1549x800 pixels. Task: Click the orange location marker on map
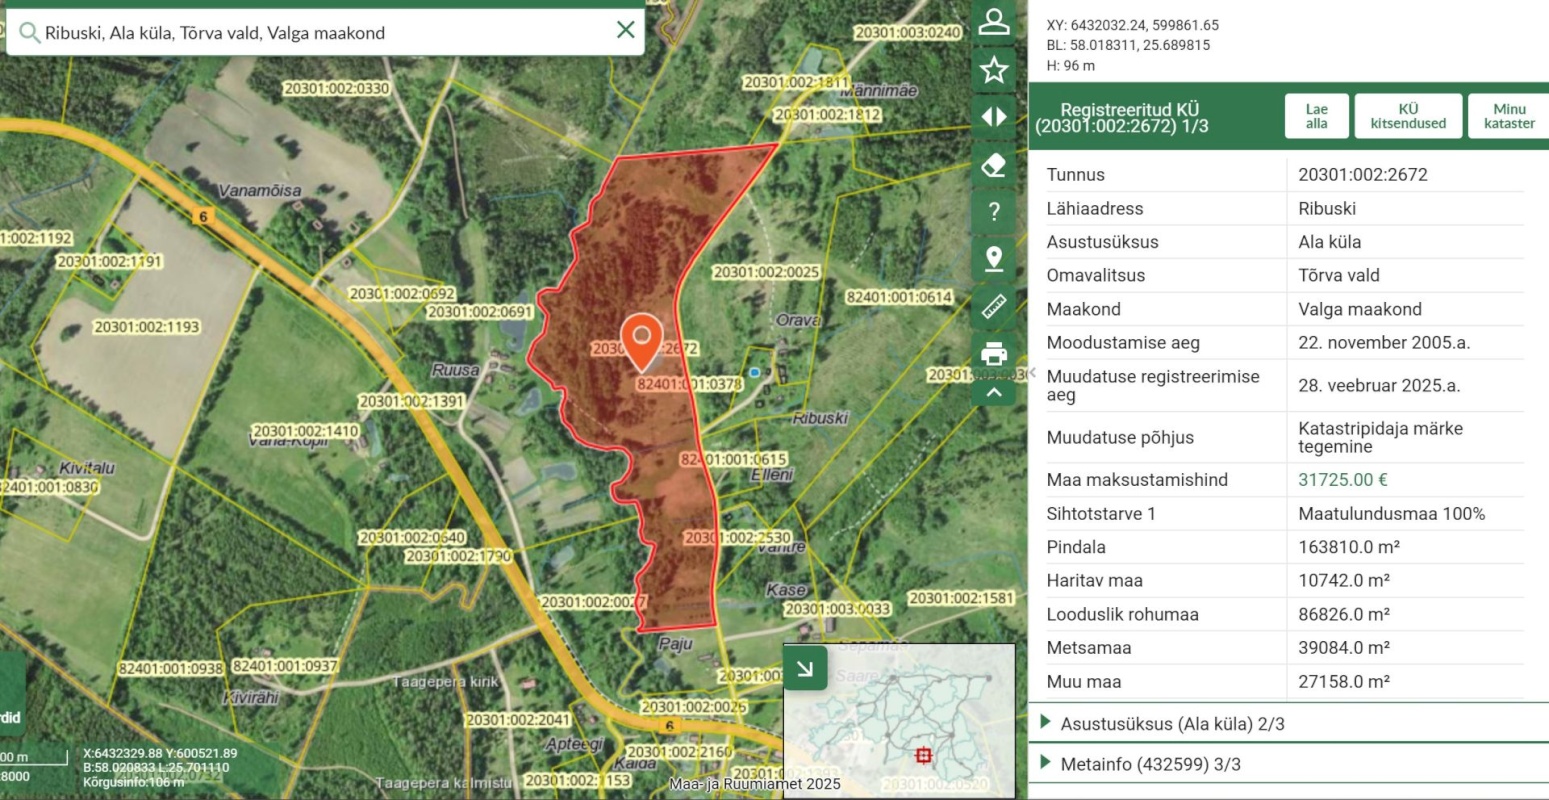[641, 339]
